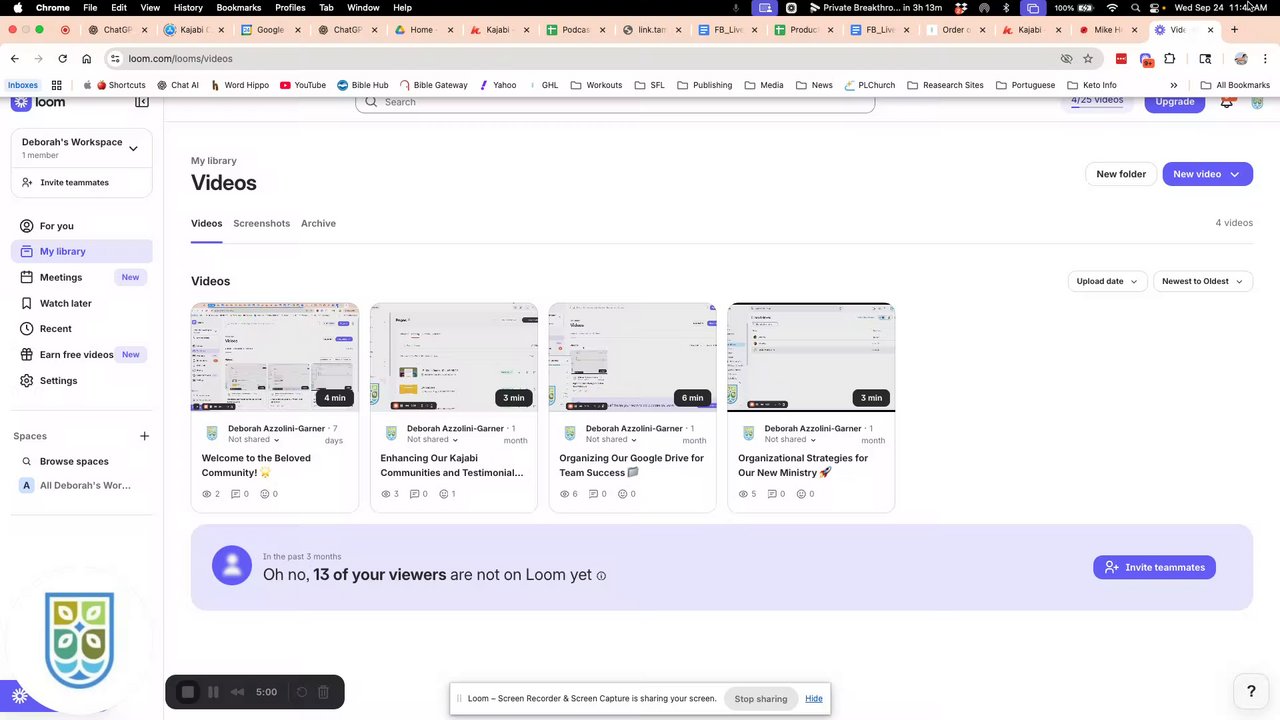The height and width of the screenshot is (720, 1280).
Task: Open Wi-Fi menu in menu bar
Action: click(1112, 7)
